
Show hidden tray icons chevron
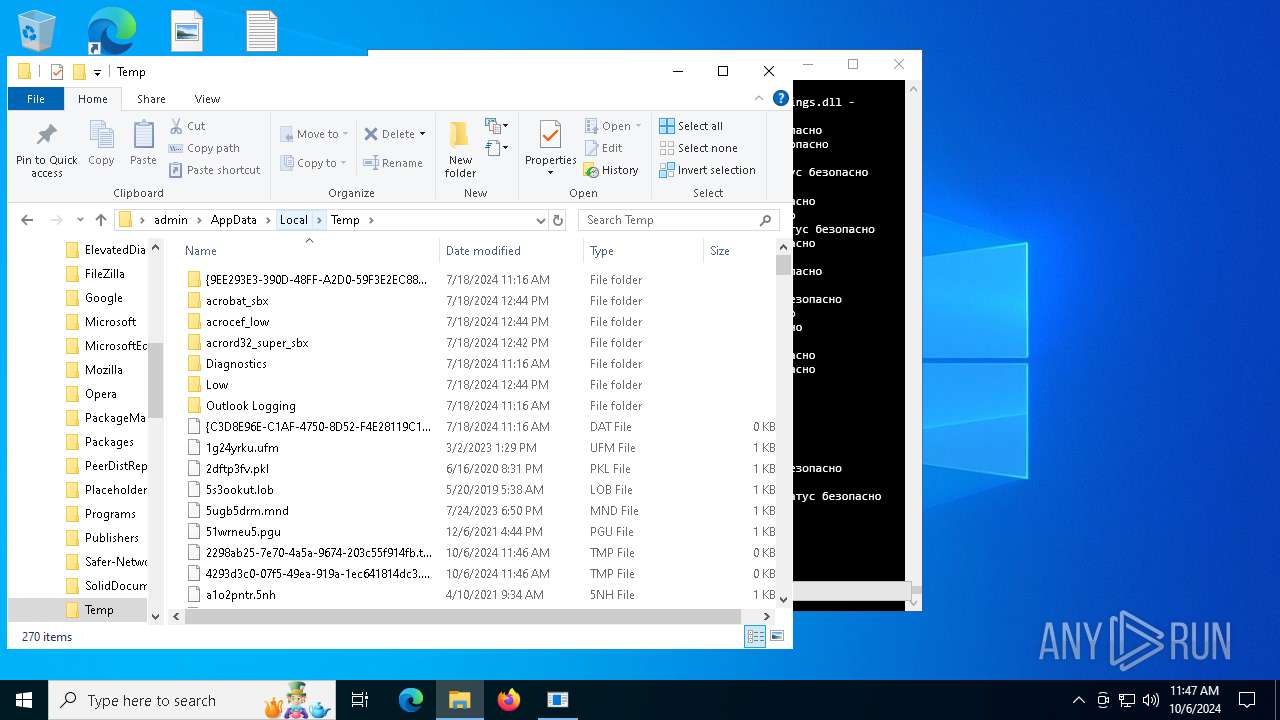(1078, 700)
